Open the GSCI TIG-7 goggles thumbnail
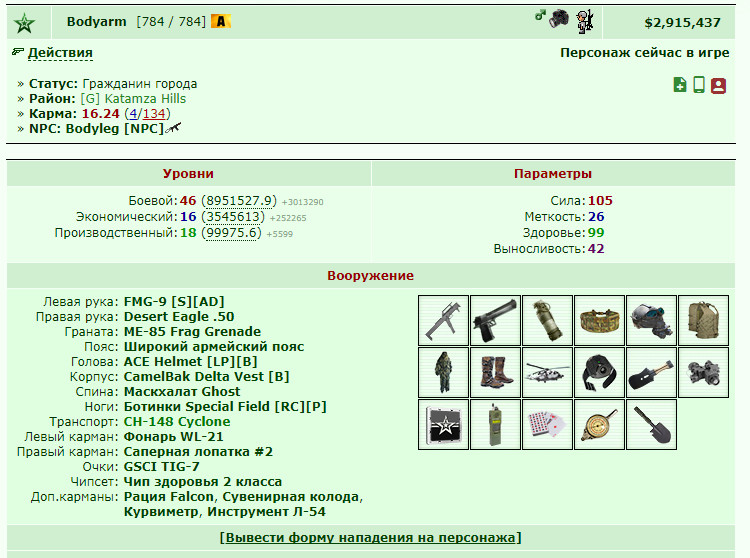Image resolution: width=750 pixels, height=558 pixels. pos(704,372)
